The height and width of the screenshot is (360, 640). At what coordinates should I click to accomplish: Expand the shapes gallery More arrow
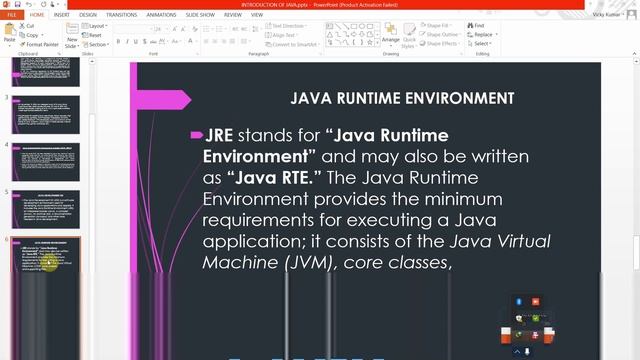pyautogui.click(x=377, y=42)
